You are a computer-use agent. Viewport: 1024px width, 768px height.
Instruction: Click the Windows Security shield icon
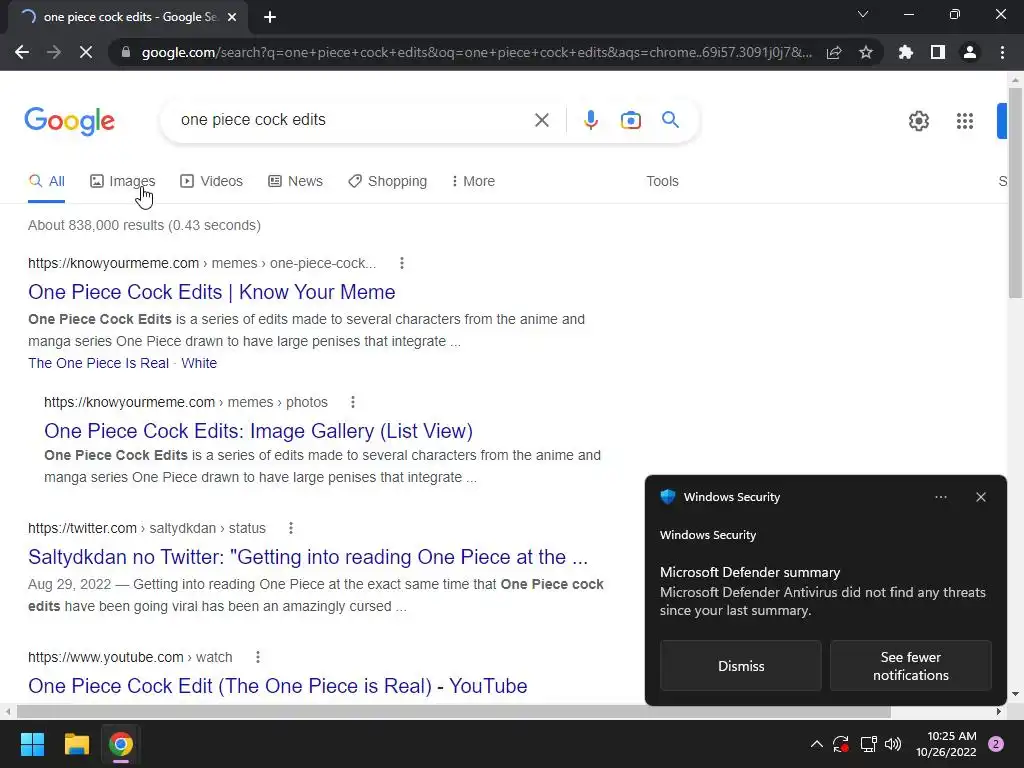click(667, 497)
